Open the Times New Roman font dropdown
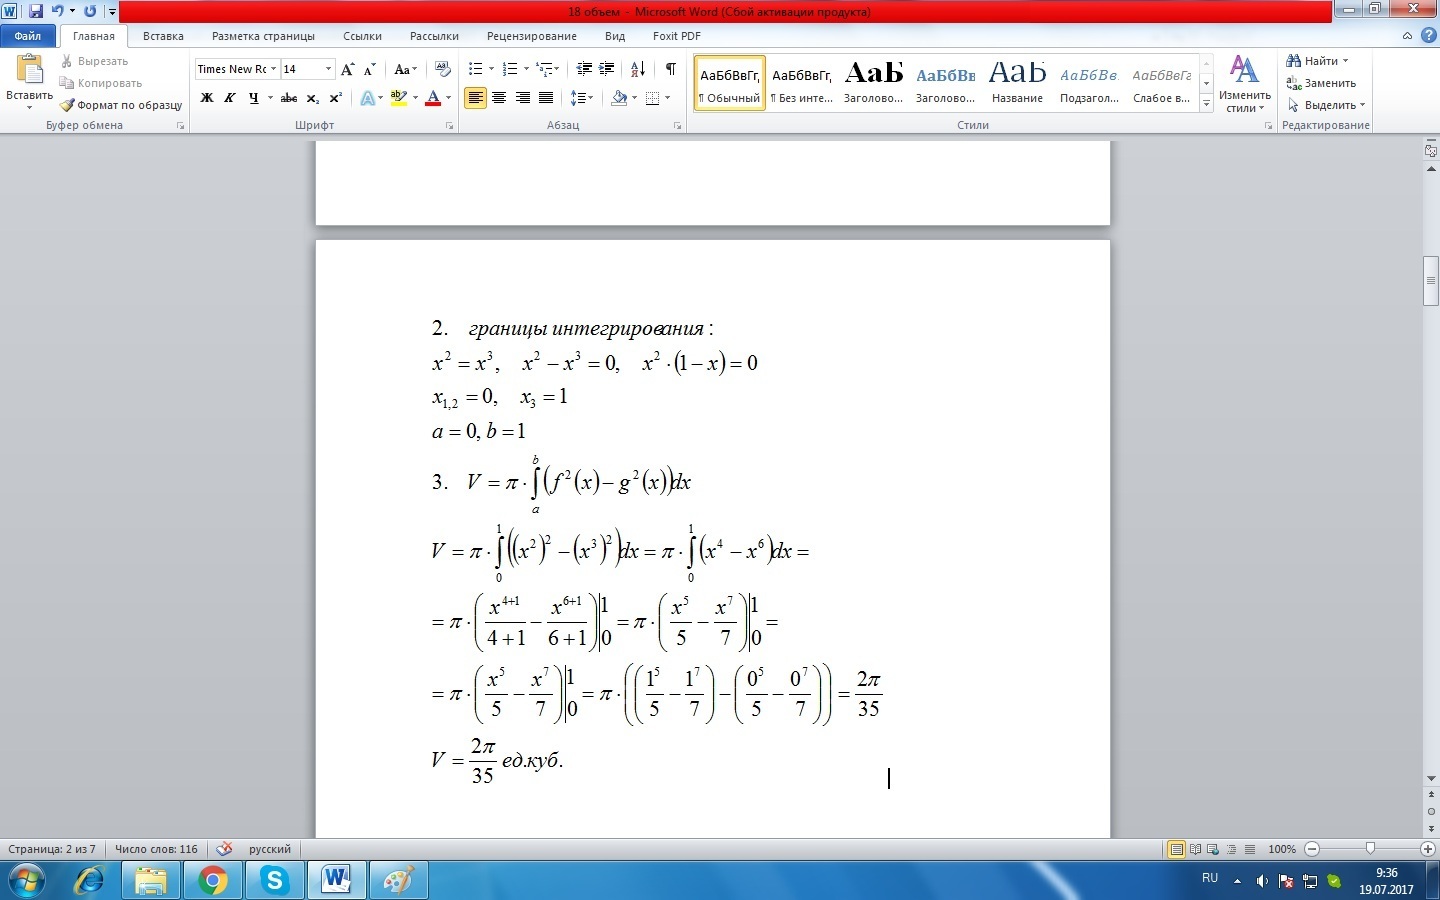This screenshot has width=1440, height=900. coord(274,69)
